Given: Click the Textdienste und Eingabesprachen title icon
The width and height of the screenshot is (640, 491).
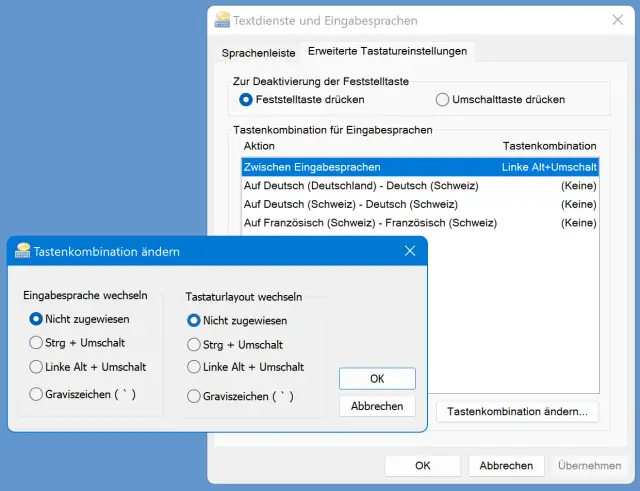Looking at the screenshot, I should 221,20.
